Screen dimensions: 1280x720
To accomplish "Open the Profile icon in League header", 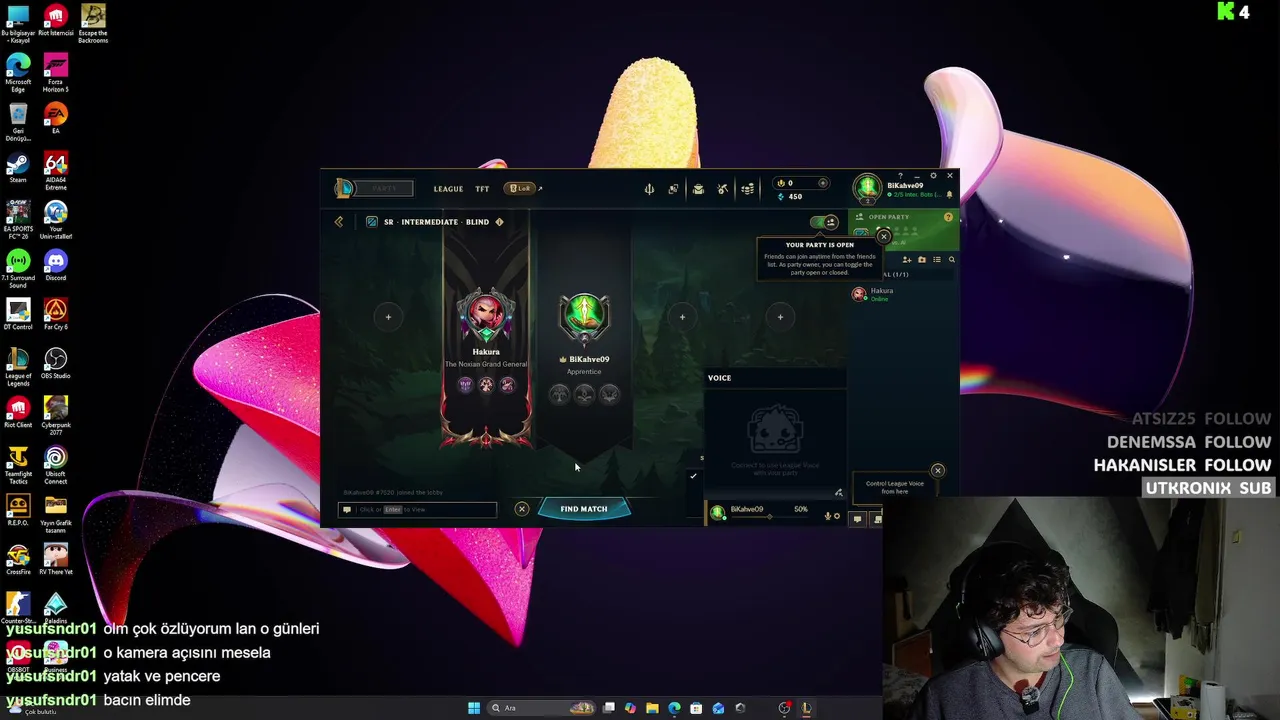I will coord(673,189).
